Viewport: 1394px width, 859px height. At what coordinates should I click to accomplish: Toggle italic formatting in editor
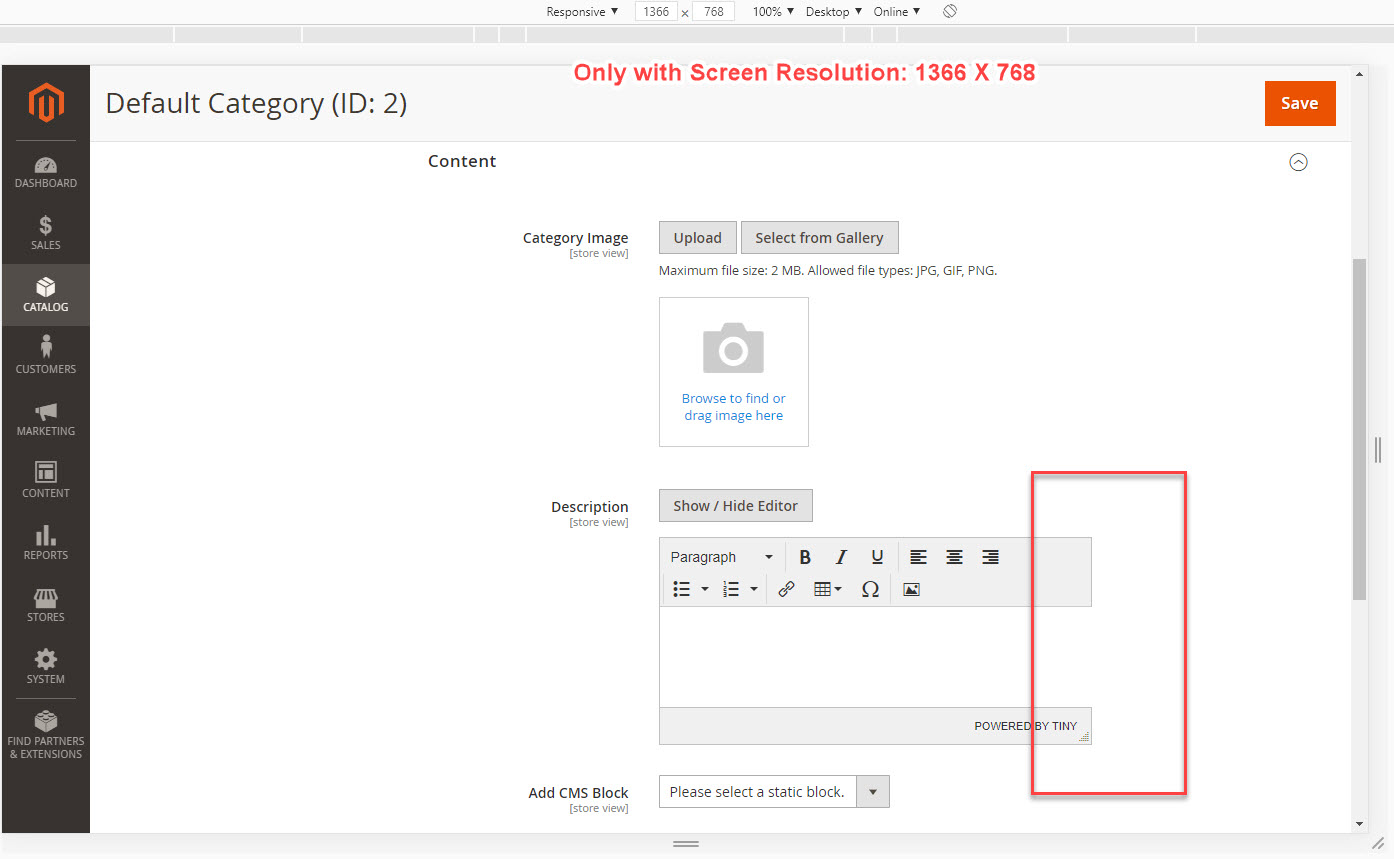click(841, 557)
